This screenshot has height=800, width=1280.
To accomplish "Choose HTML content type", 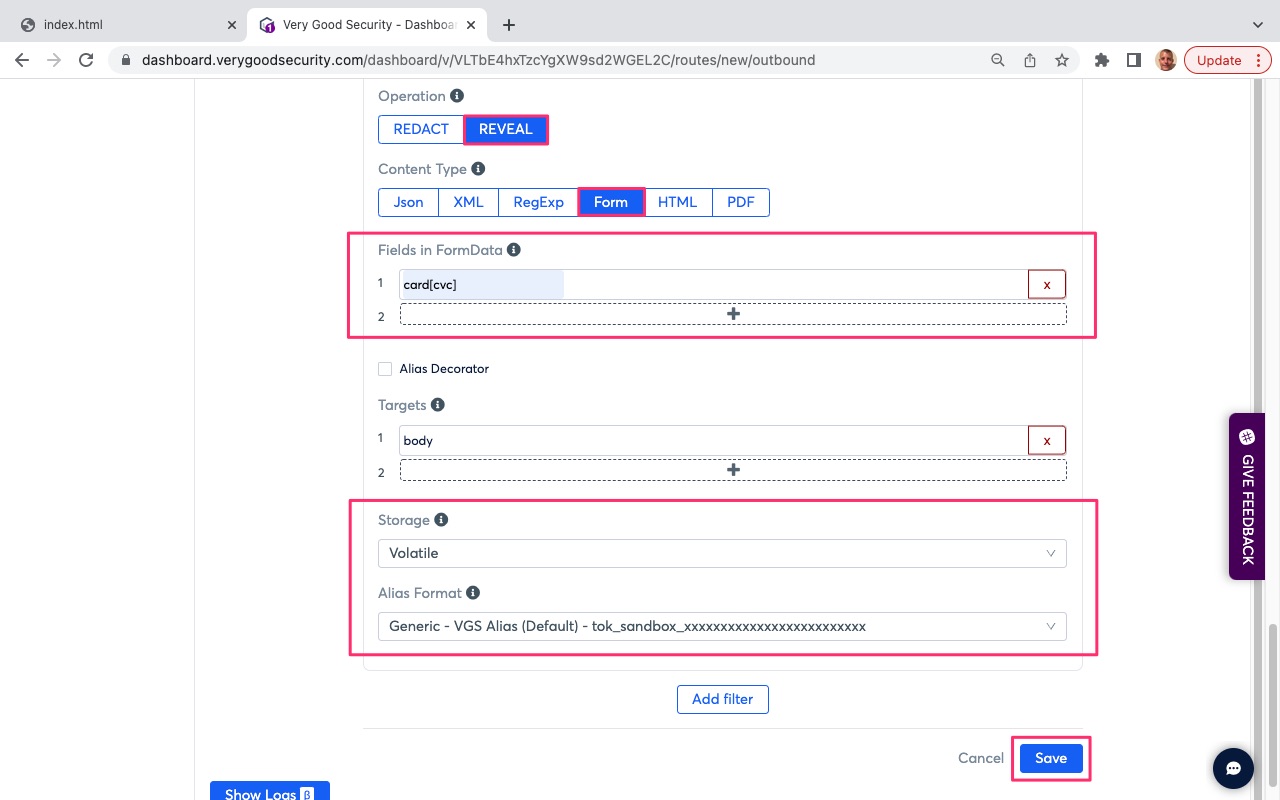I will (x=677, y=202).
